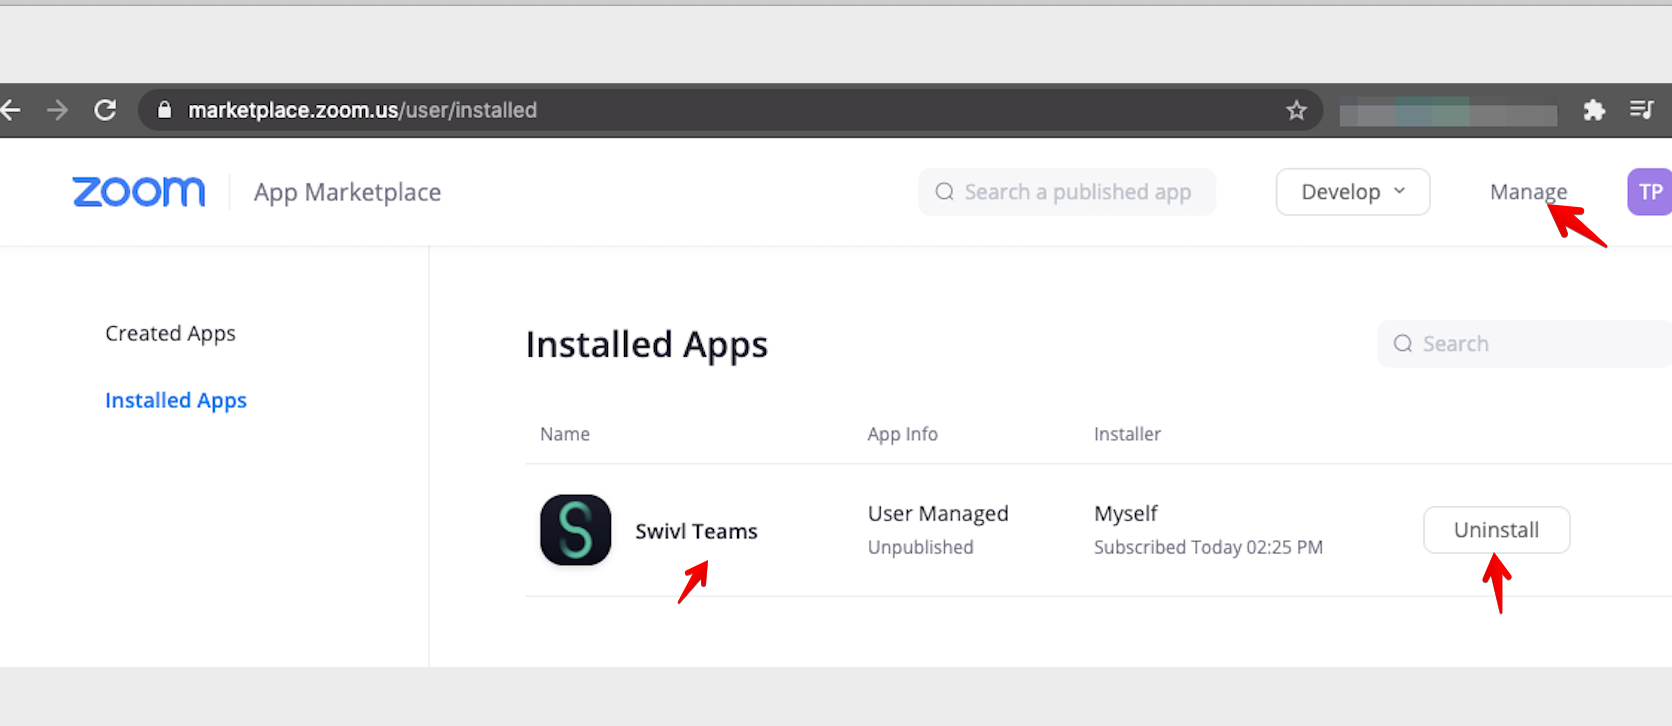
Task: Open the media control playlist icon
Action: (1641, 110)
